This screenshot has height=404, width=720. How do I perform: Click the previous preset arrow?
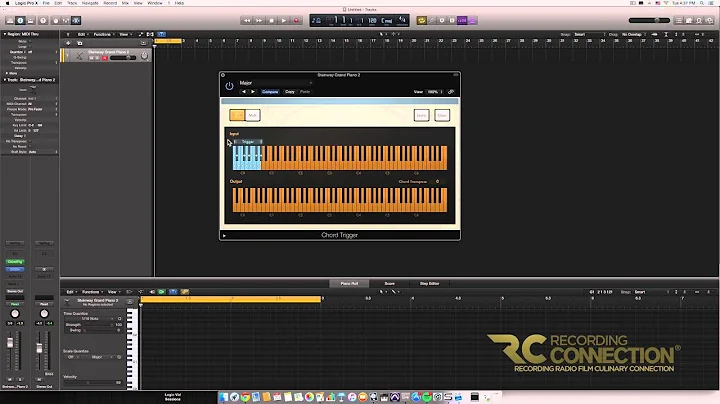tap(244, 92)
